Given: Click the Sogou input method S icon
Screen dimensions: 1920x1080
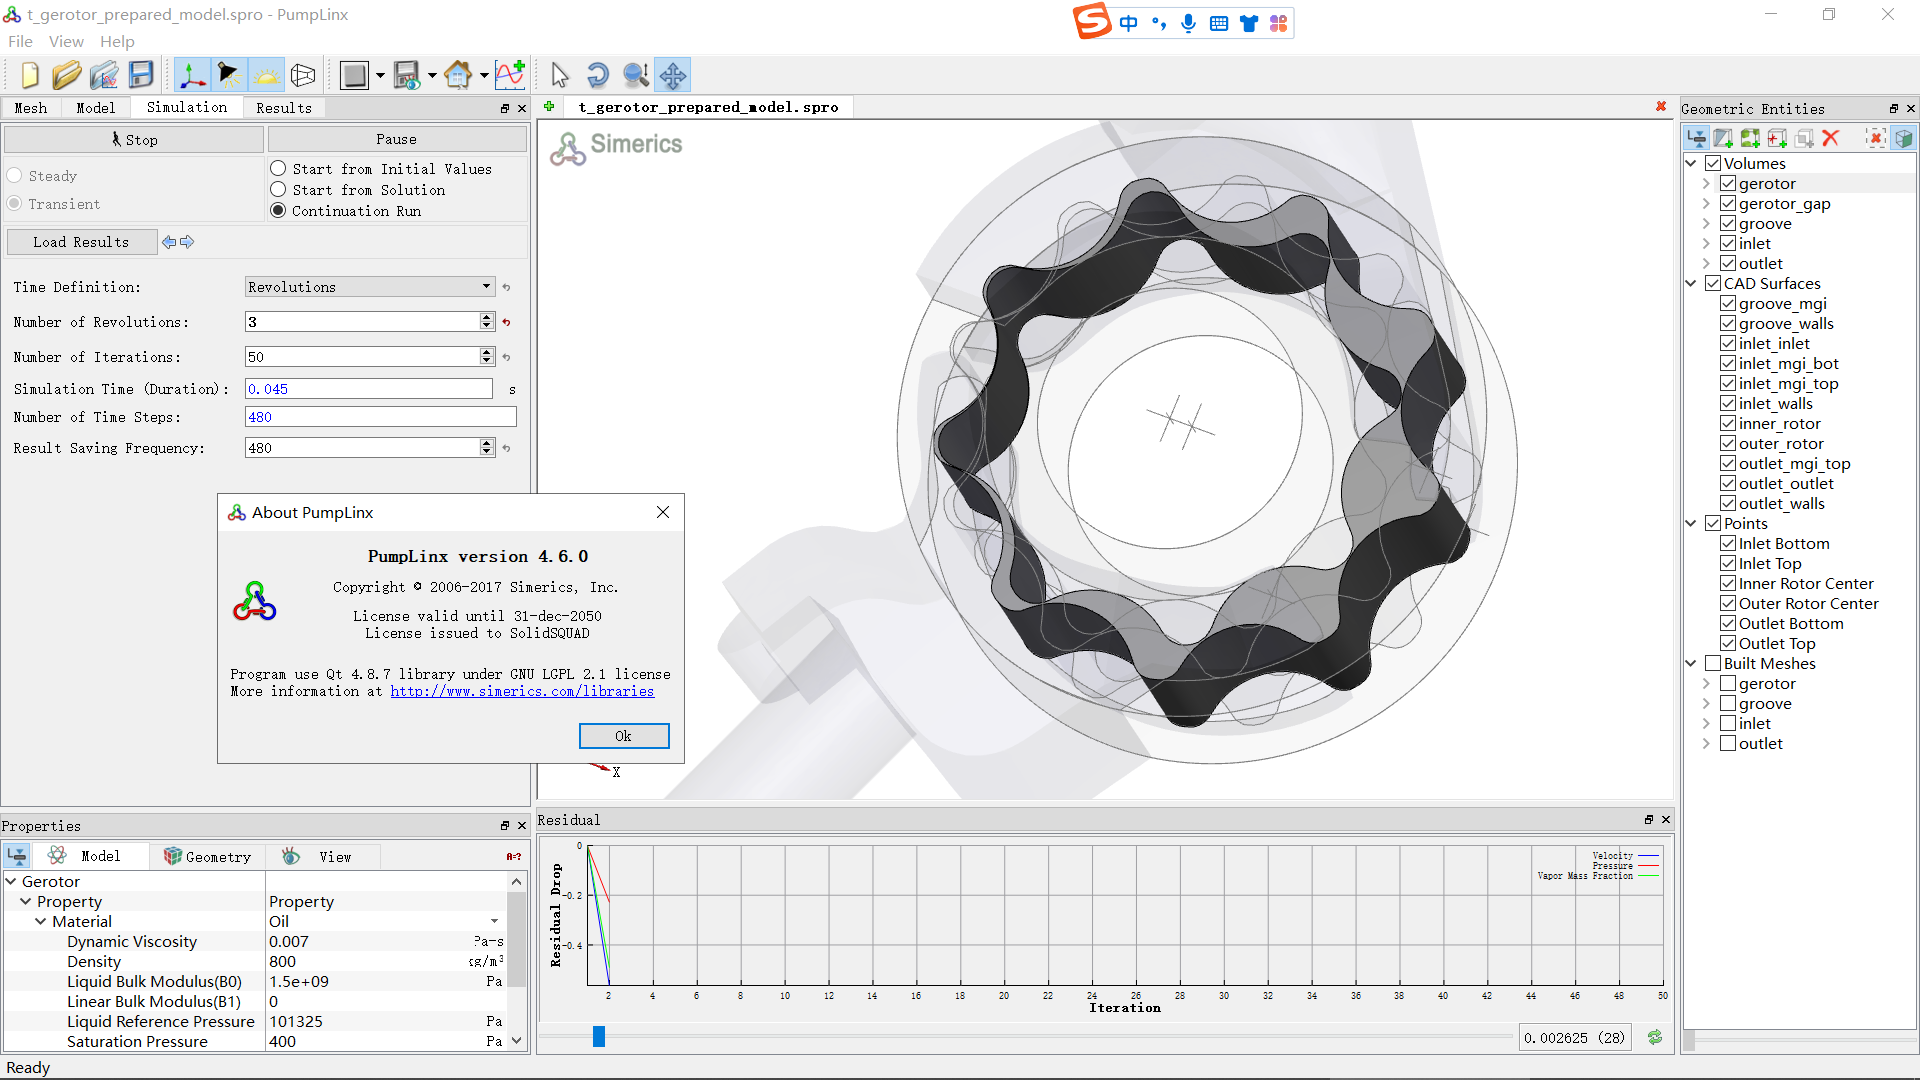Looking at the screenshot, I should click(1092, 22).
